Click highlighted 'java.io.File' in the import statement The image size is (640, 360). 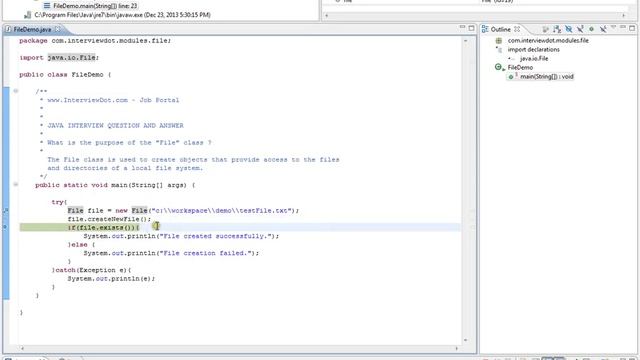(x=71, y=58)
